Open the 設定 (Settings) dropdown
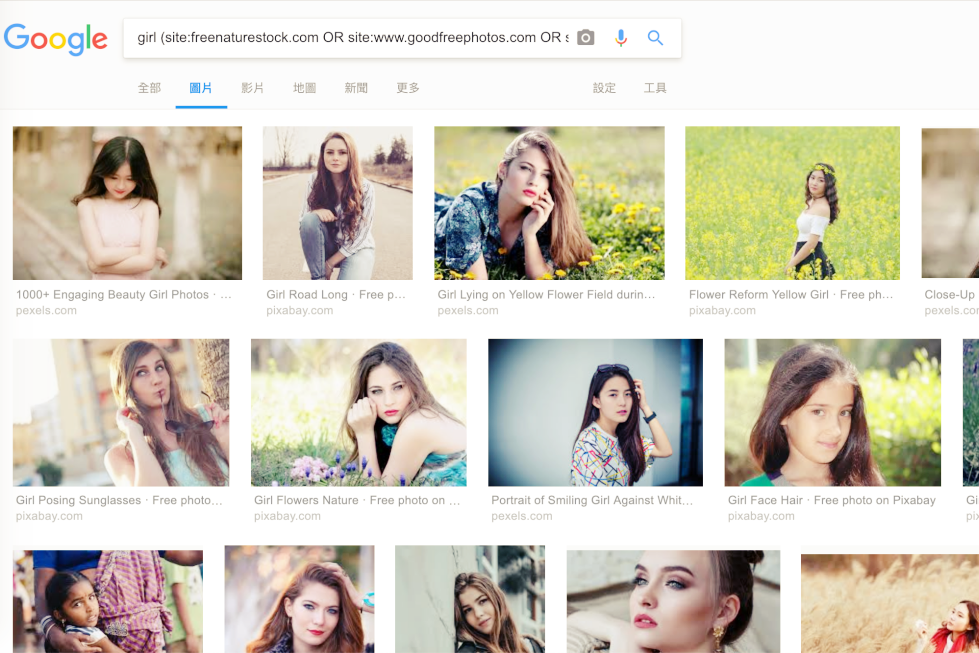The width and height of the screenshot is (979, 653). (x=605, y=88)
